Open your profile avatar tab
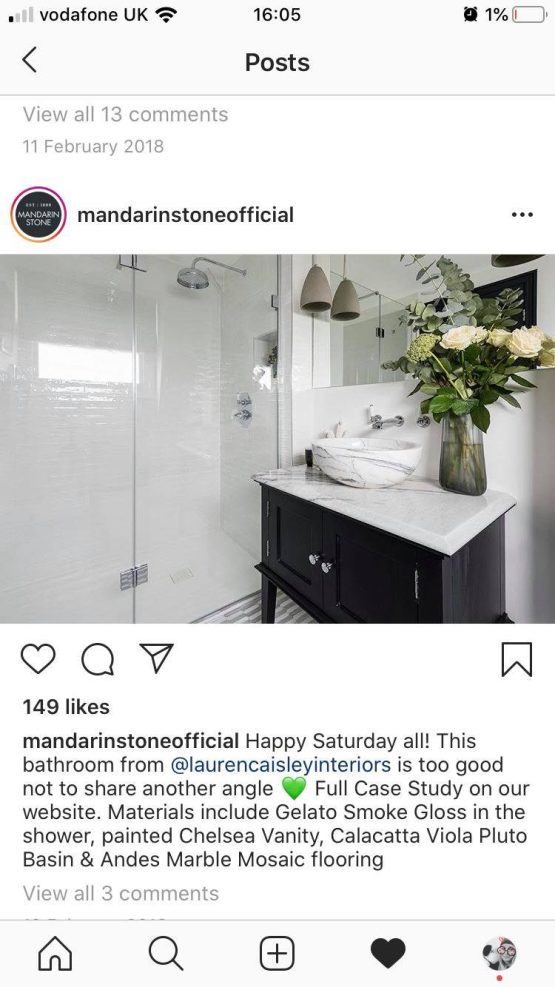Viewport: 555px width, 987px height. tap(499, 954)
